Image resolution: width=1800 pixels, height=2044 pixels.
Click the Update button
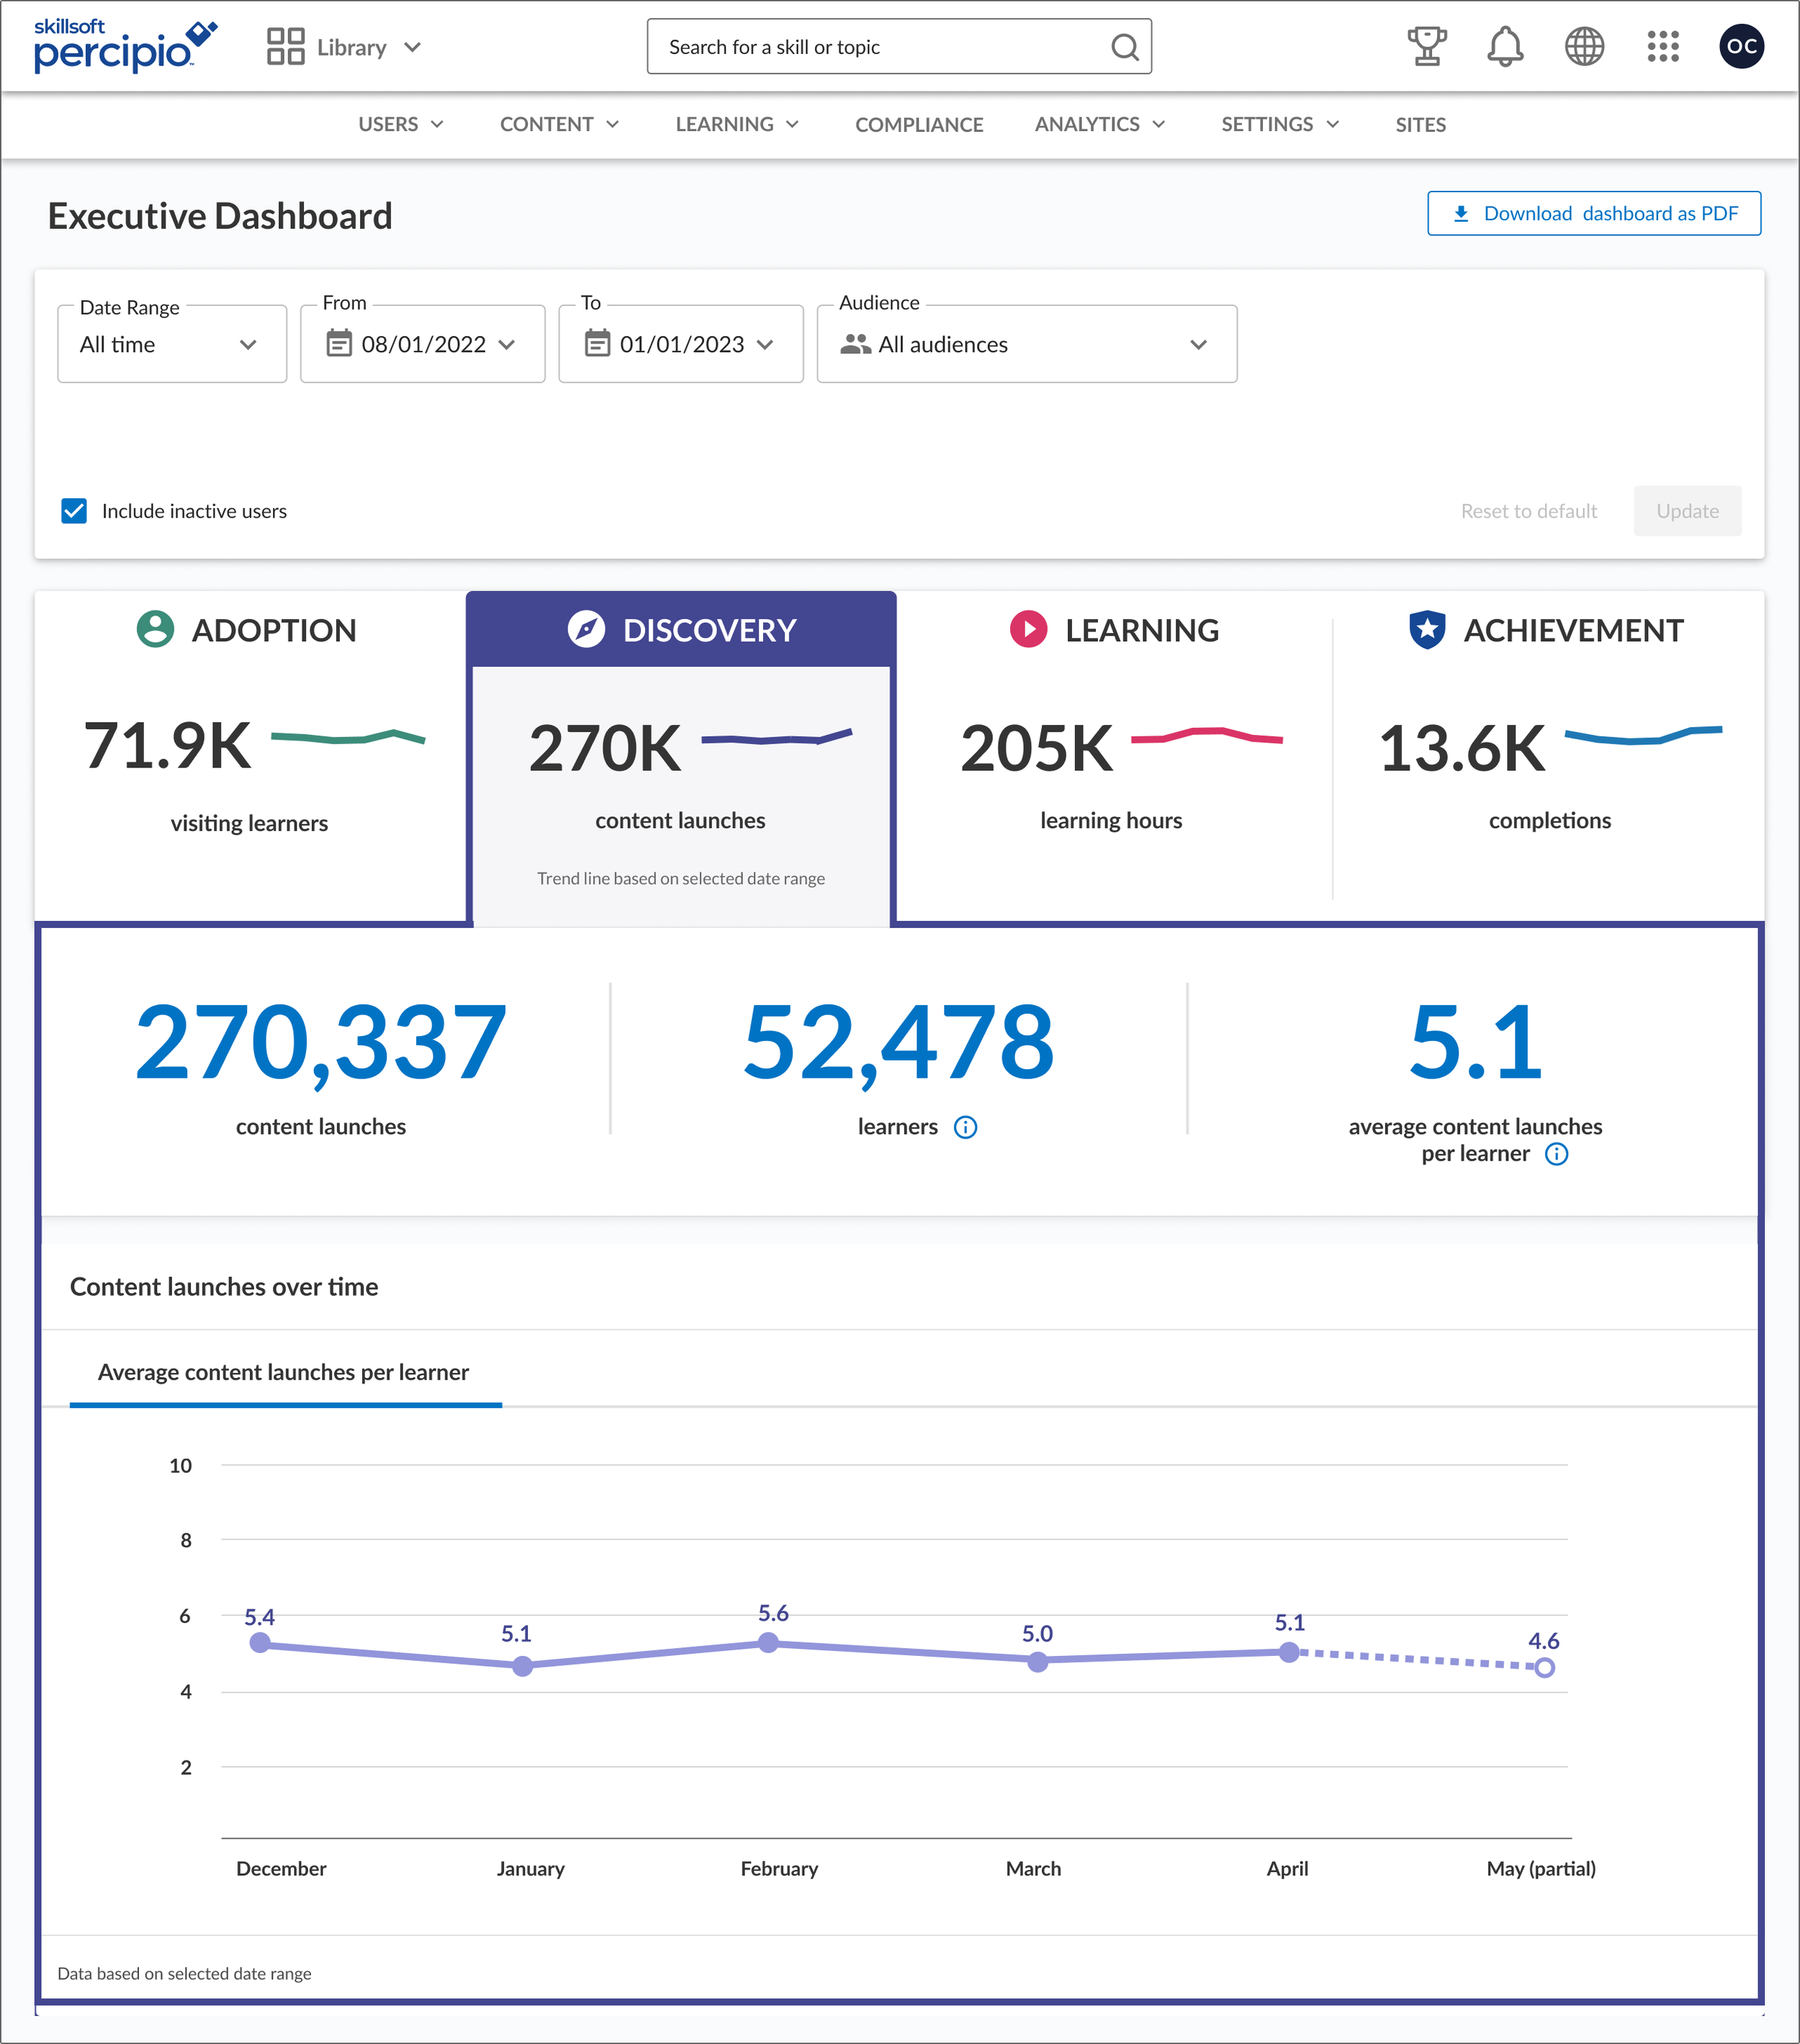pyautogui.click(x=1687, y=511)
